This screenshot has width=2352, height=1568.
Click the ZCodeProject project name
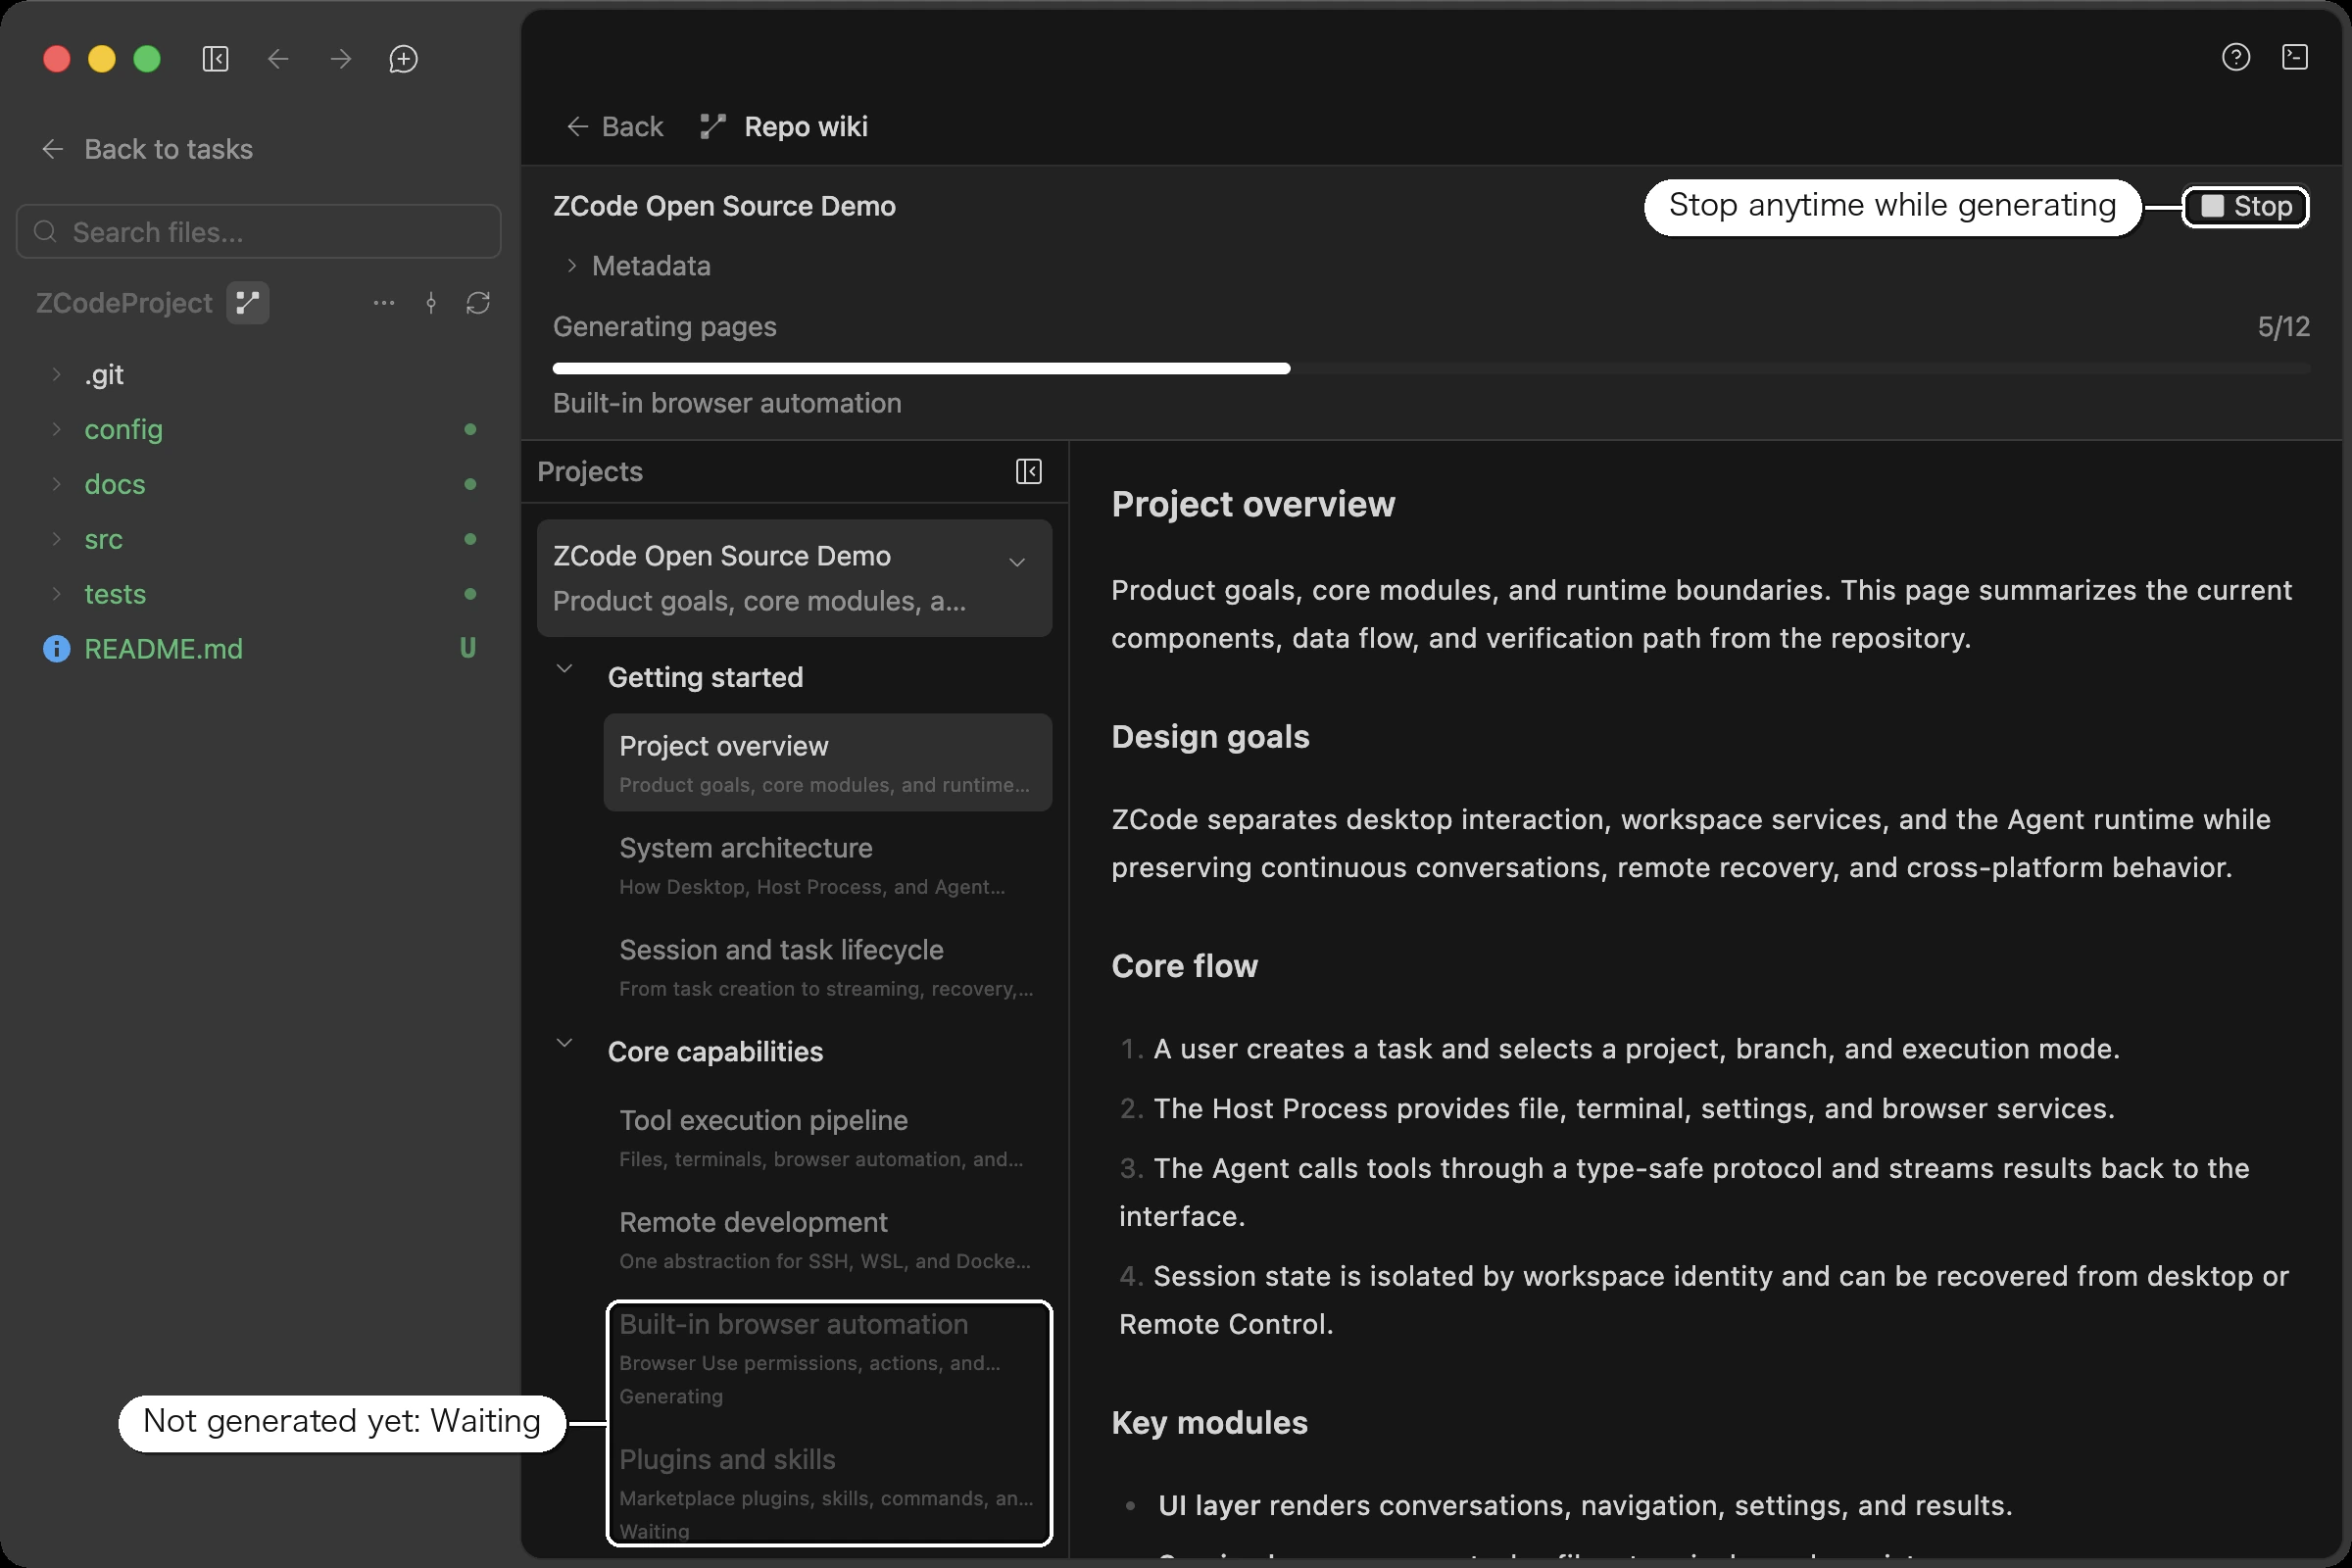click(124, 303)
